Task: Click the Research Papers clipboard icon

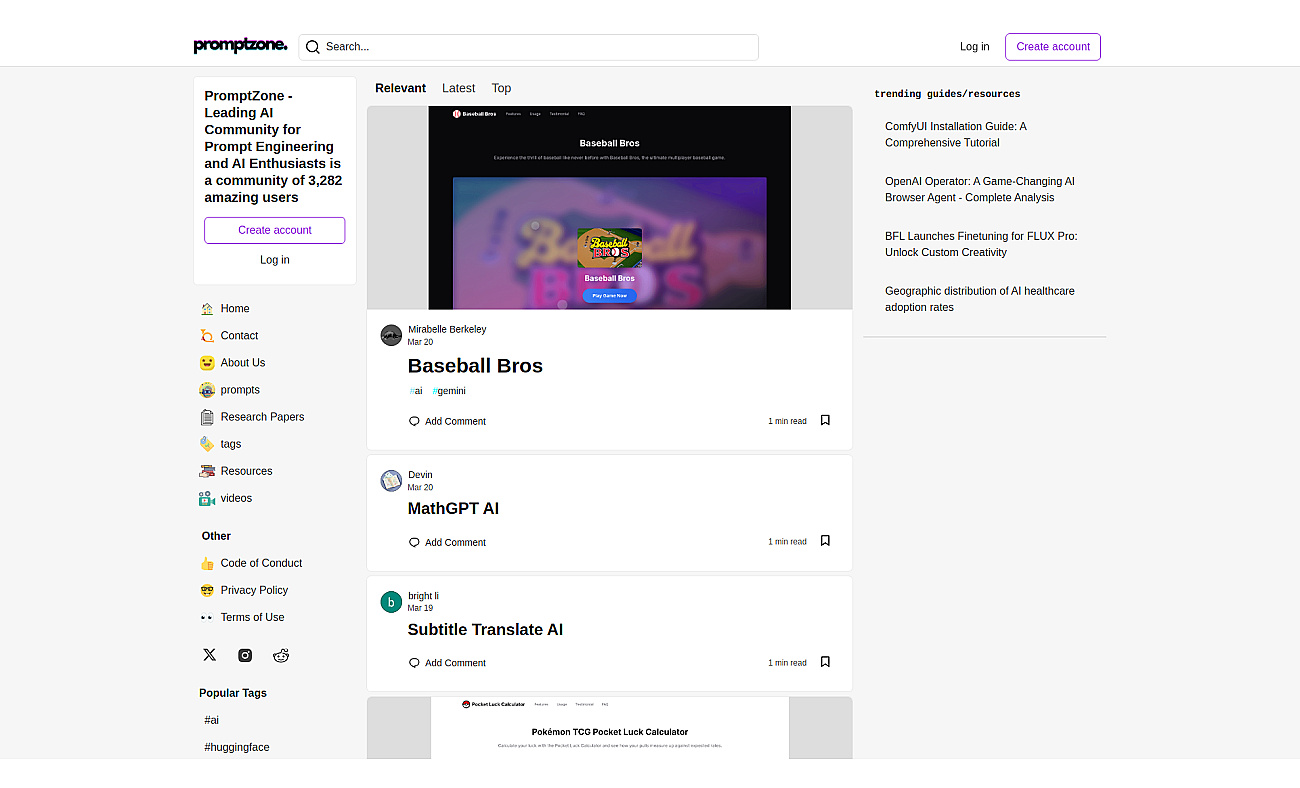Action: coord(207,417)
